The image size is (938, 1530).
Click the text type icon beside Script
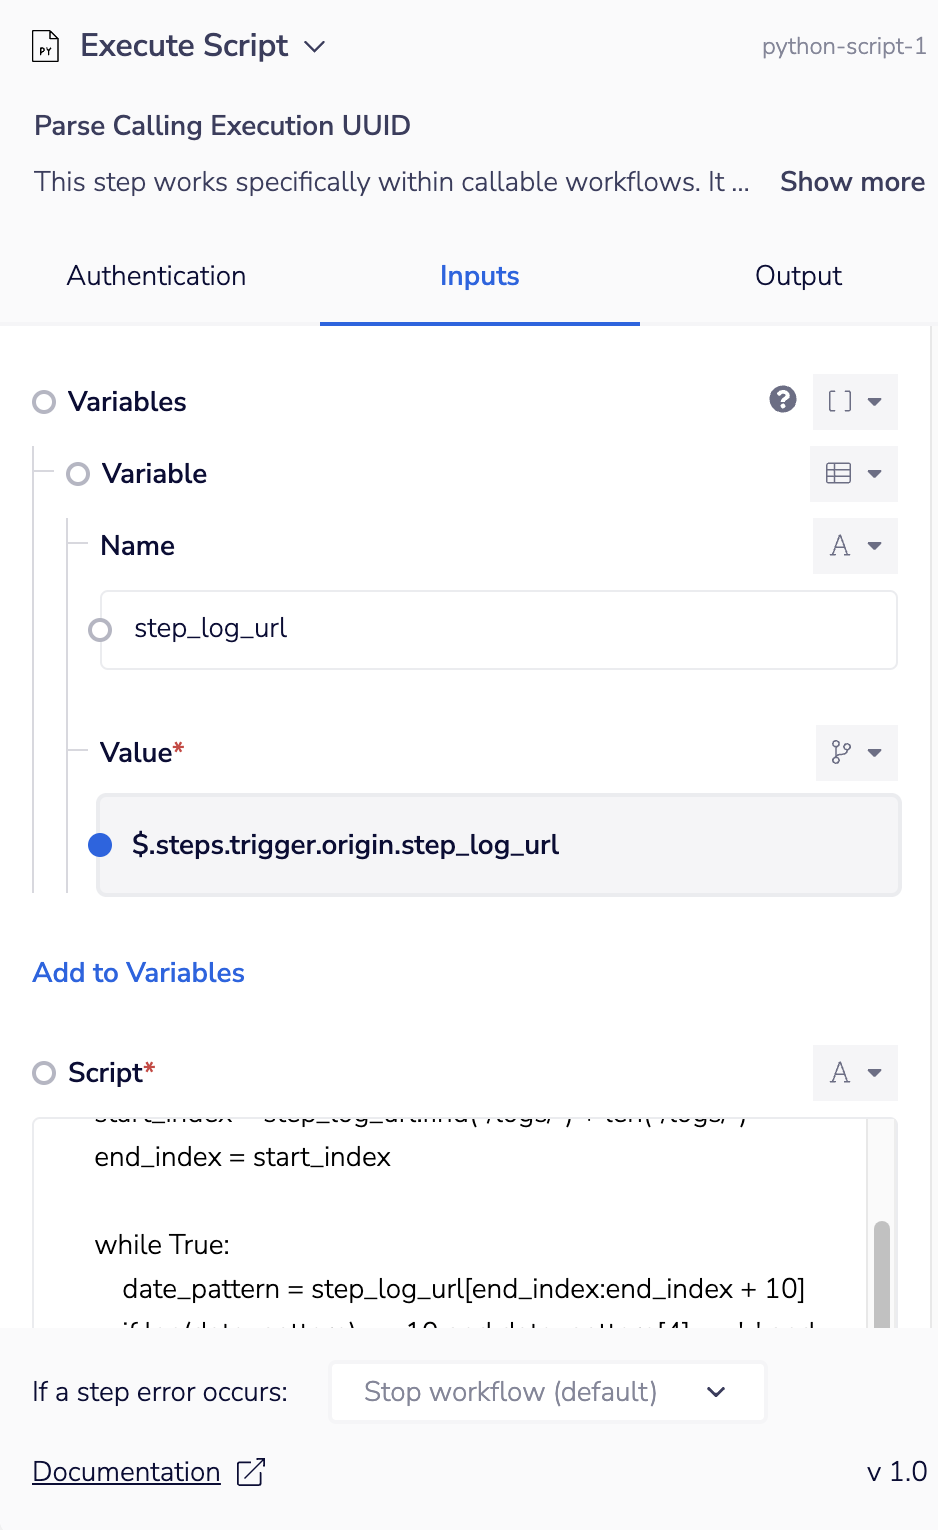pos(840,1073)
